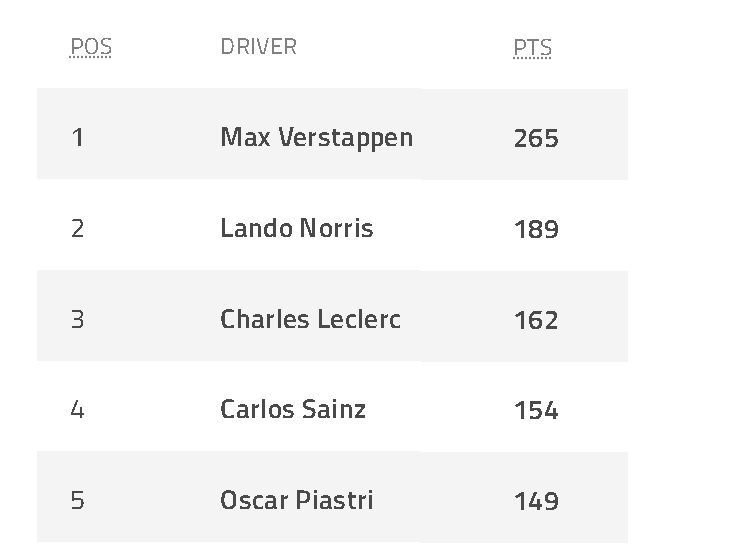Select position 3 cell

pyautogui.click(x=77, y=319)
